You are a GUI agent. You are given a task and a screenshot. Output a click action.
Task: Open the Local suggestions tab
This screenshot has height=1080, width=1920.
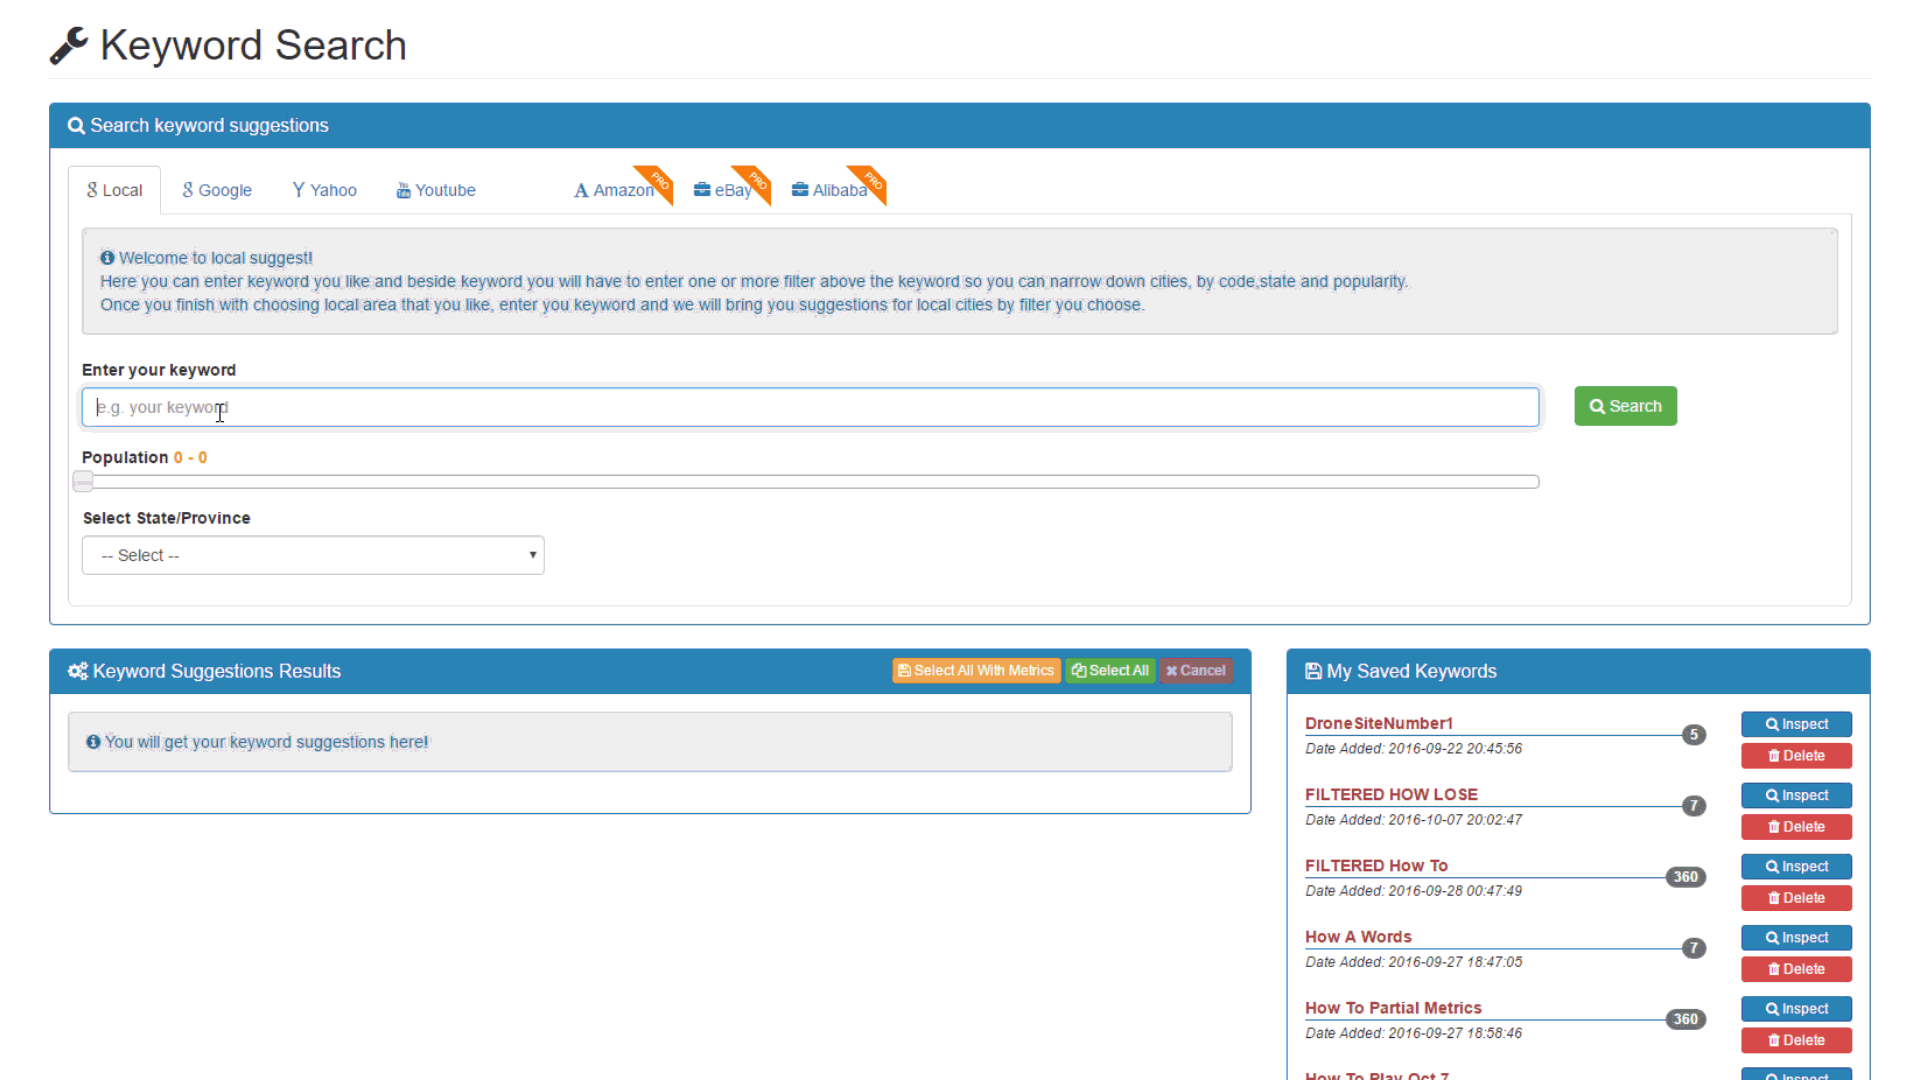tap(114, 190)
